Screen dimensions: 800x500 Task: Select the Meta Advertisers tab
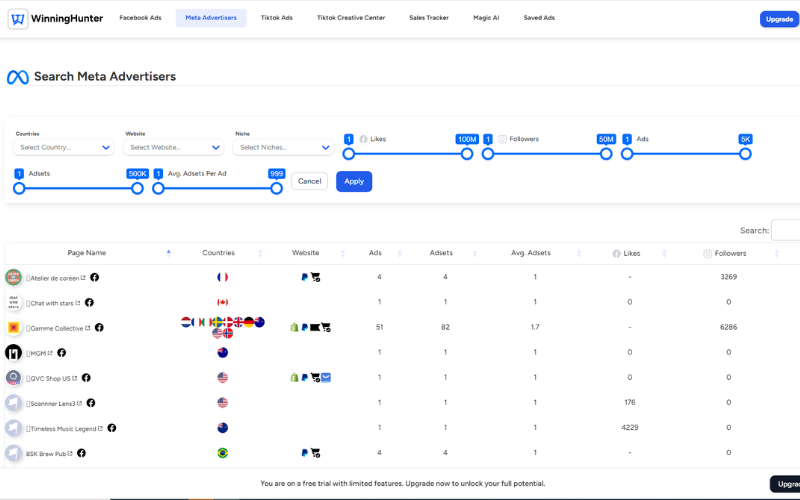tap(211, 18)
